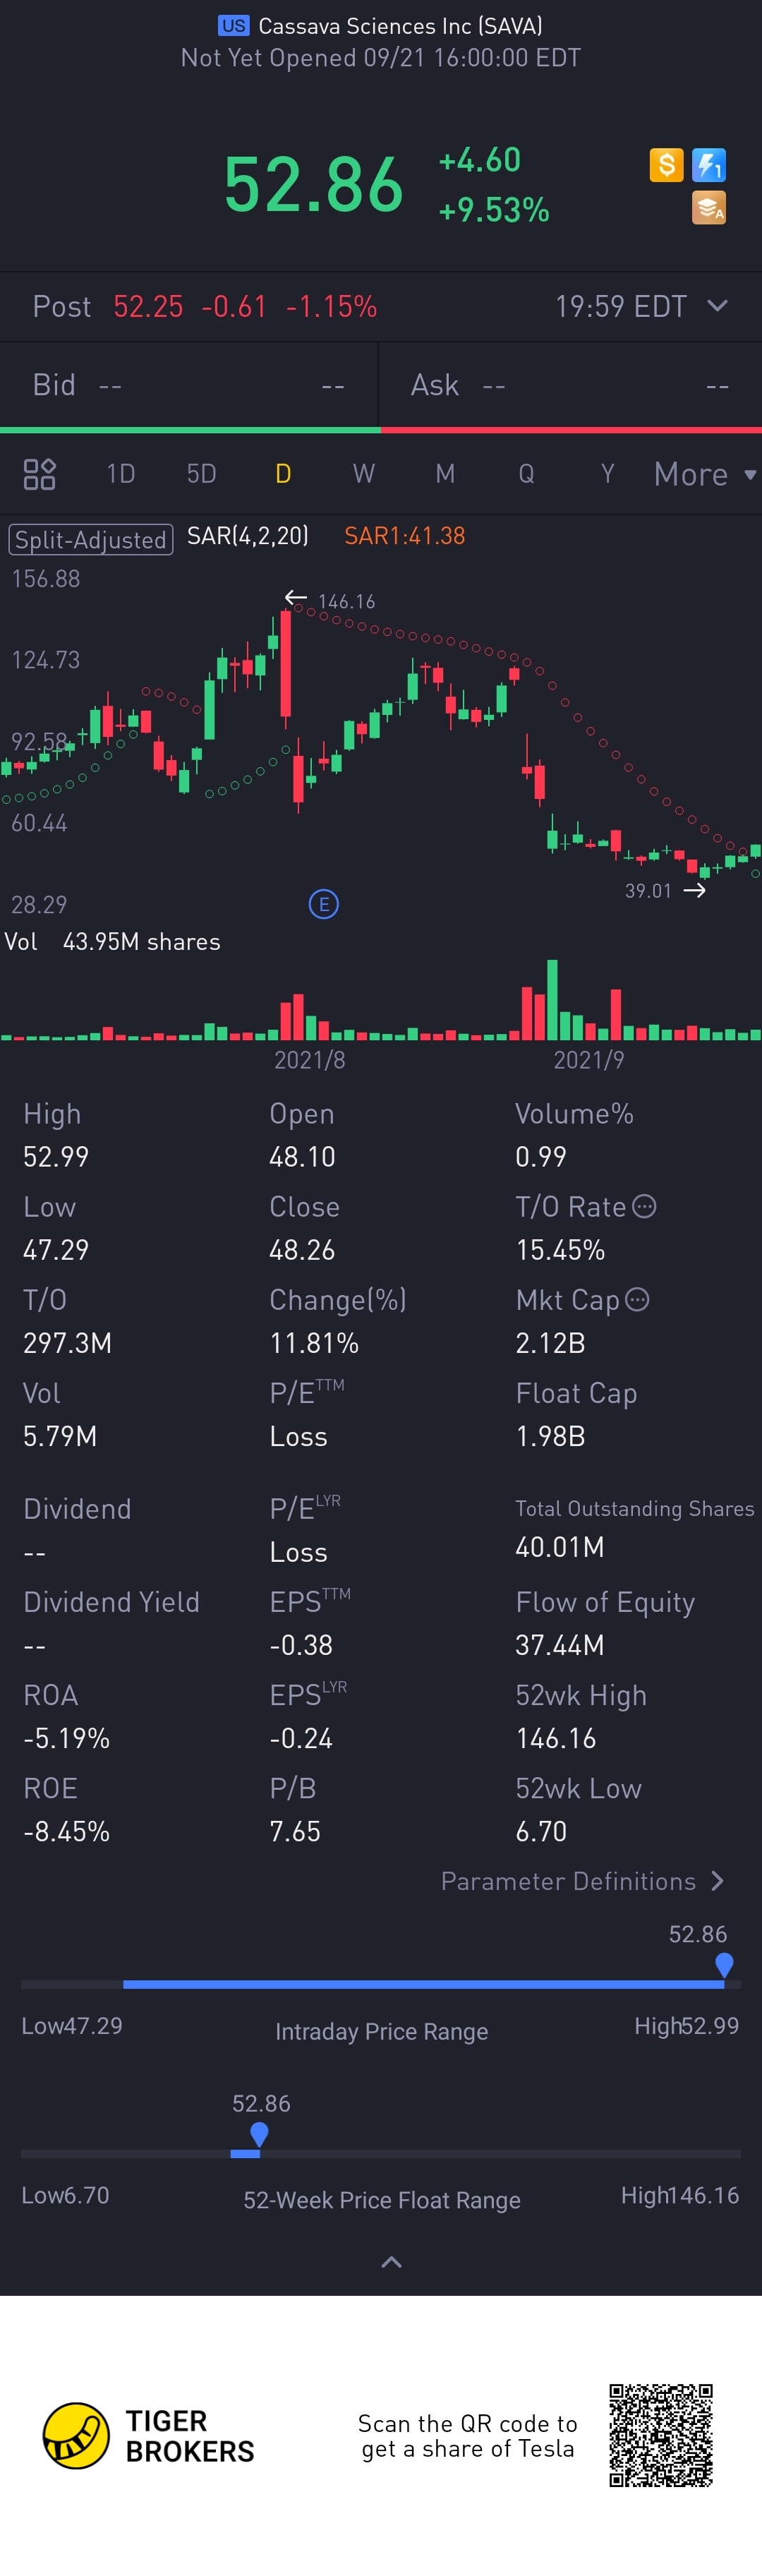Open the More timeframe dropdown
Viewport: 762px width, 2576px height.
coord(704,474)
